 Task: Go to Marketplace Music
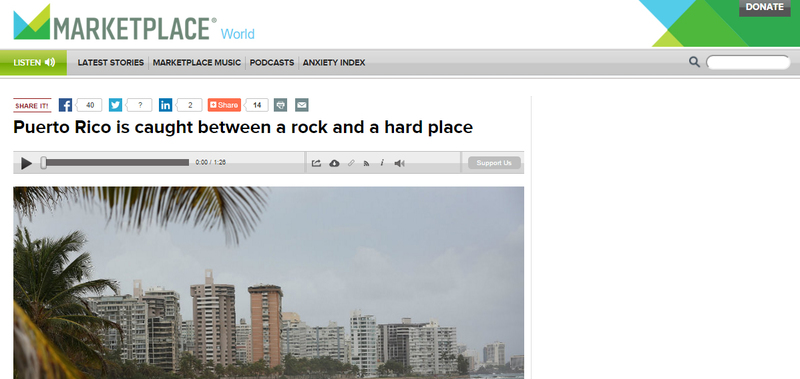pyautogui.click(x=197, y=63)
